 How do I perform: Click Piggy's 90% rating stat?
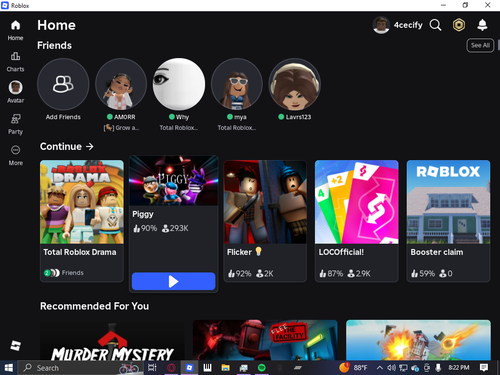pos(145,228)
